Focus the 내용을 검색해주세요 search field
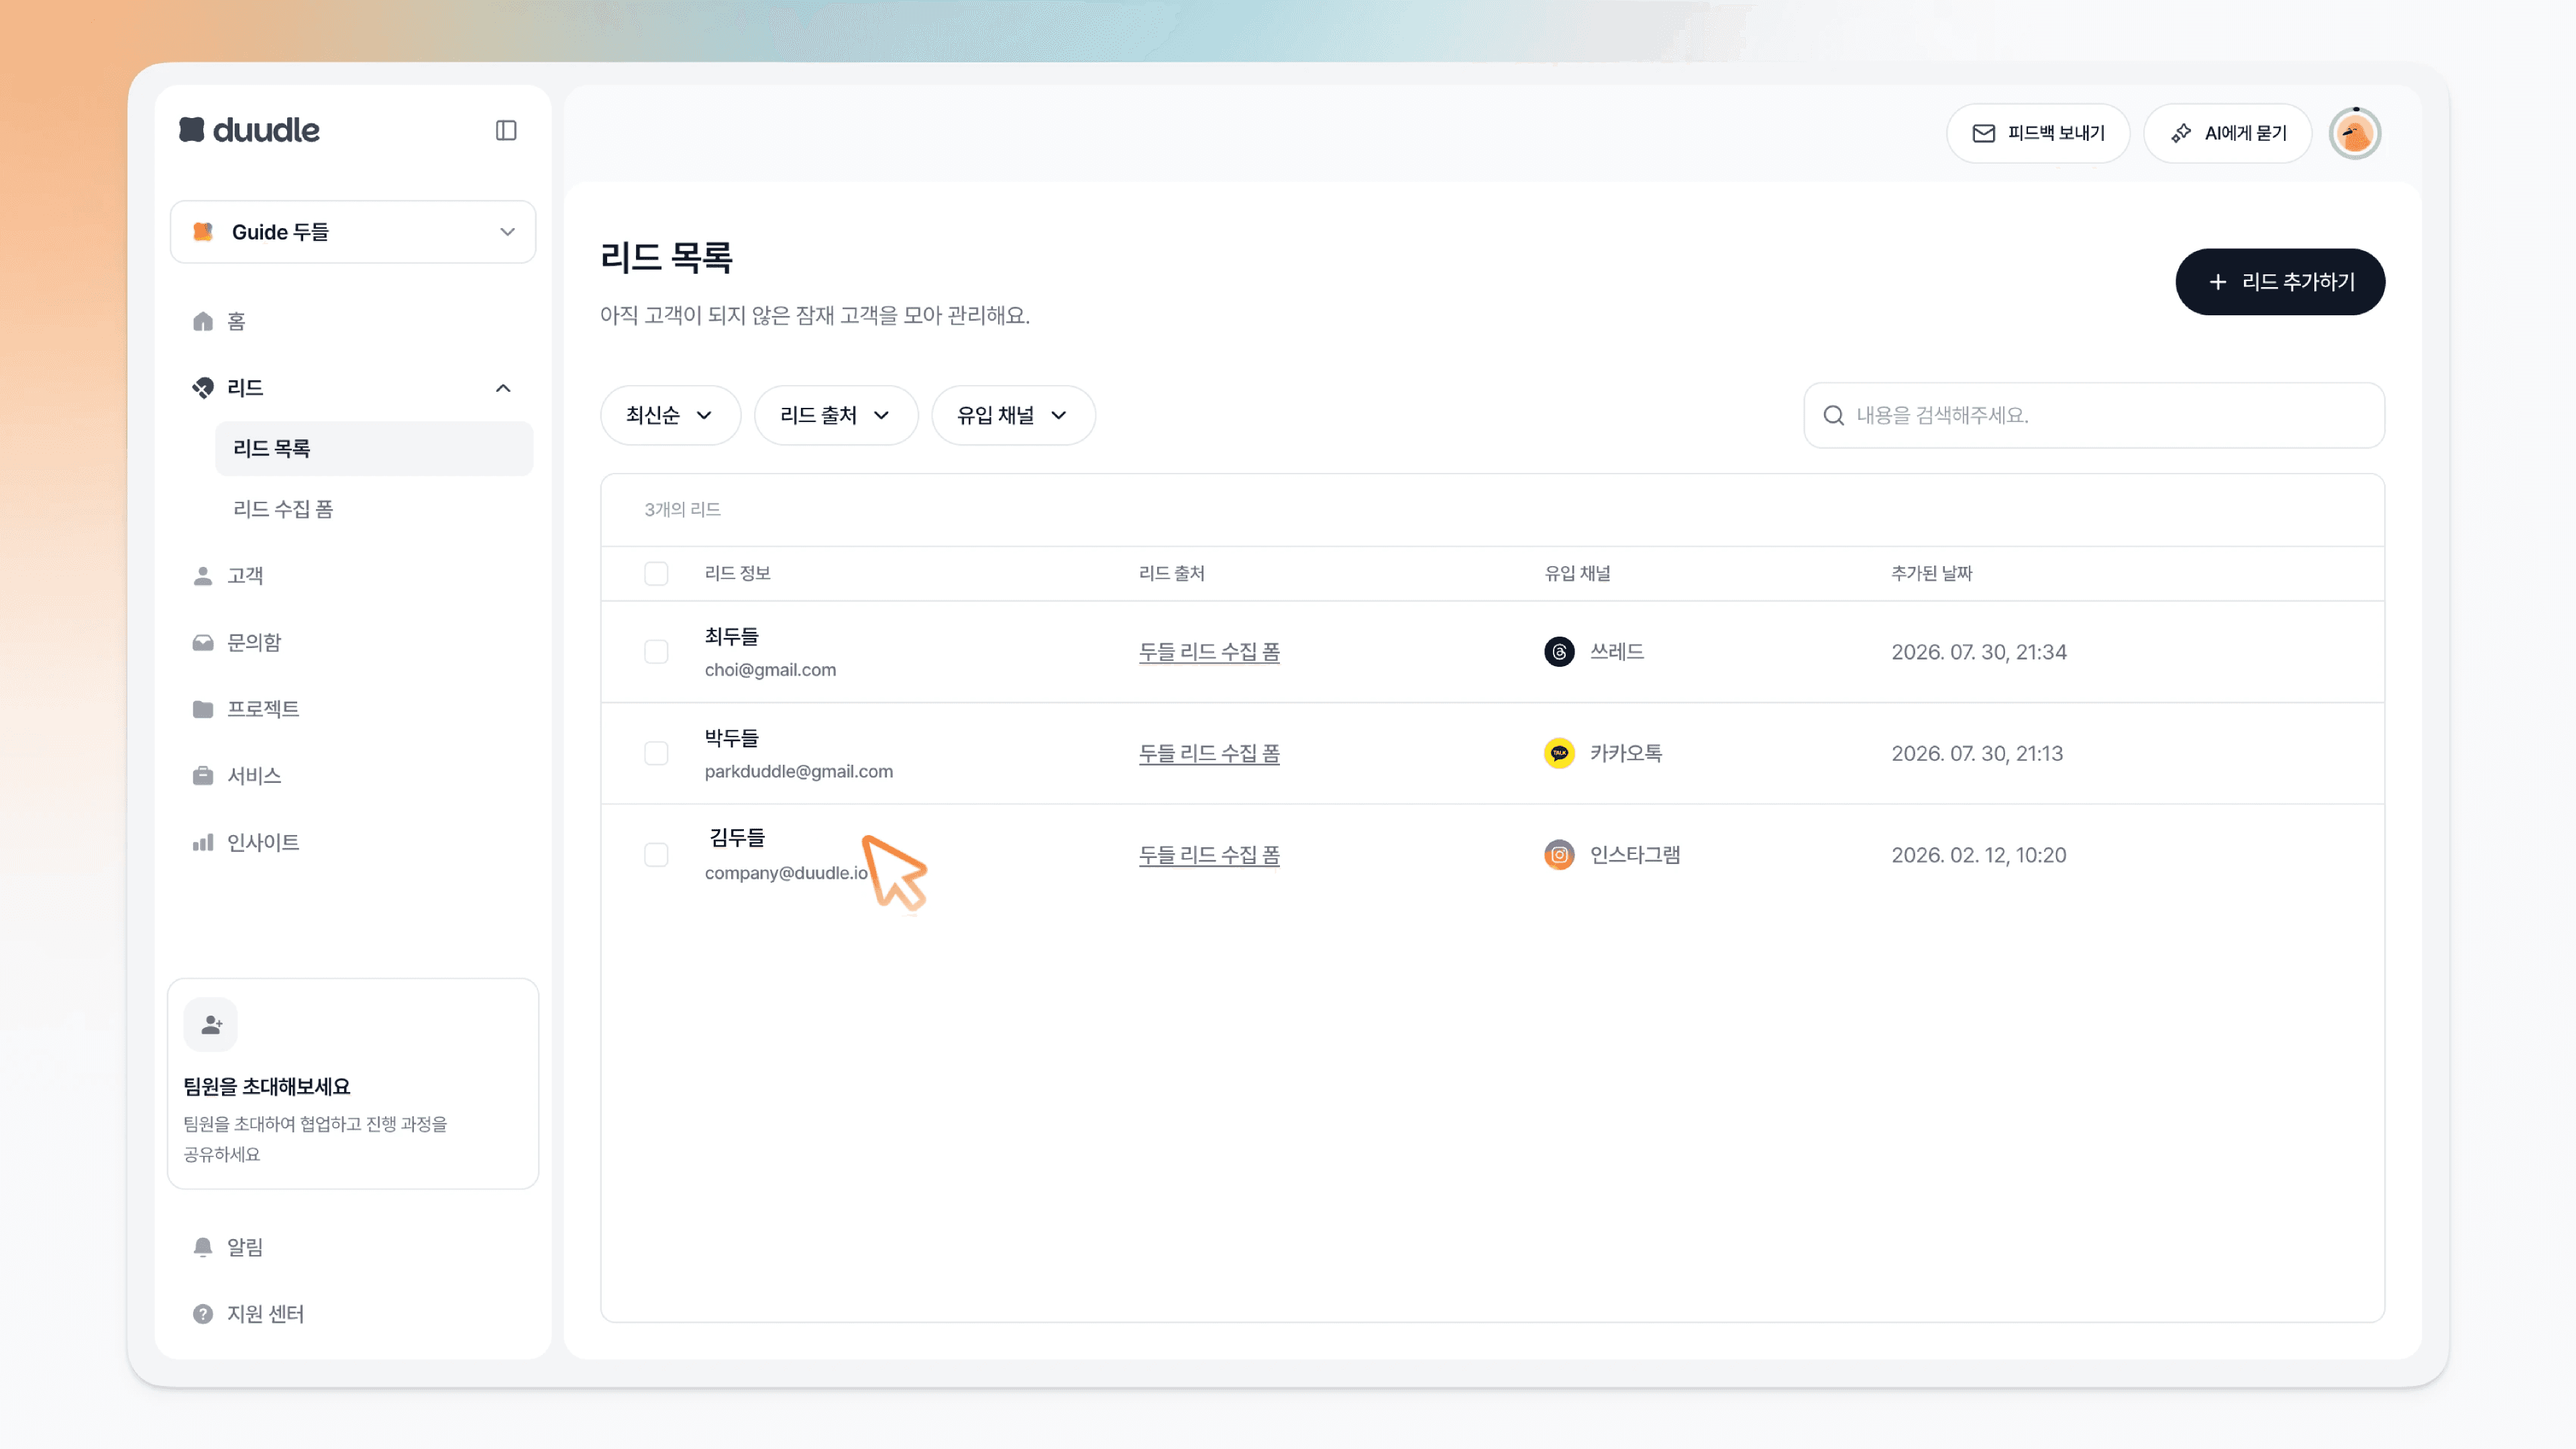 pyautogui.click(x=2094, y=415)
